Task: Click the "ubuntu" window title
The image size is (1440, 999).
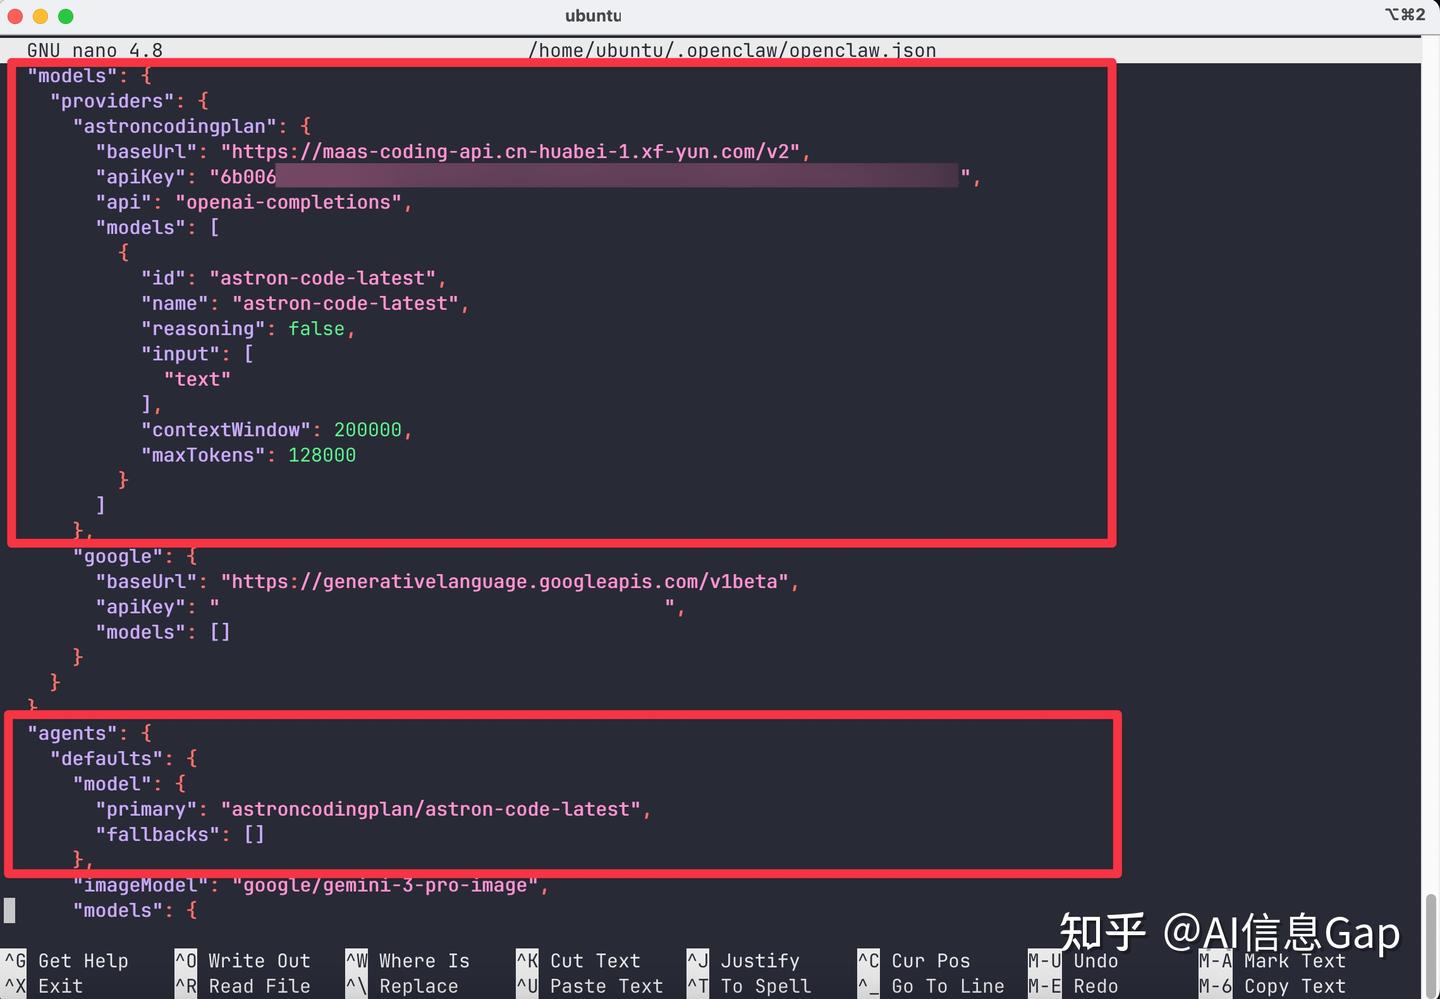Action: [x=593, y=16]
